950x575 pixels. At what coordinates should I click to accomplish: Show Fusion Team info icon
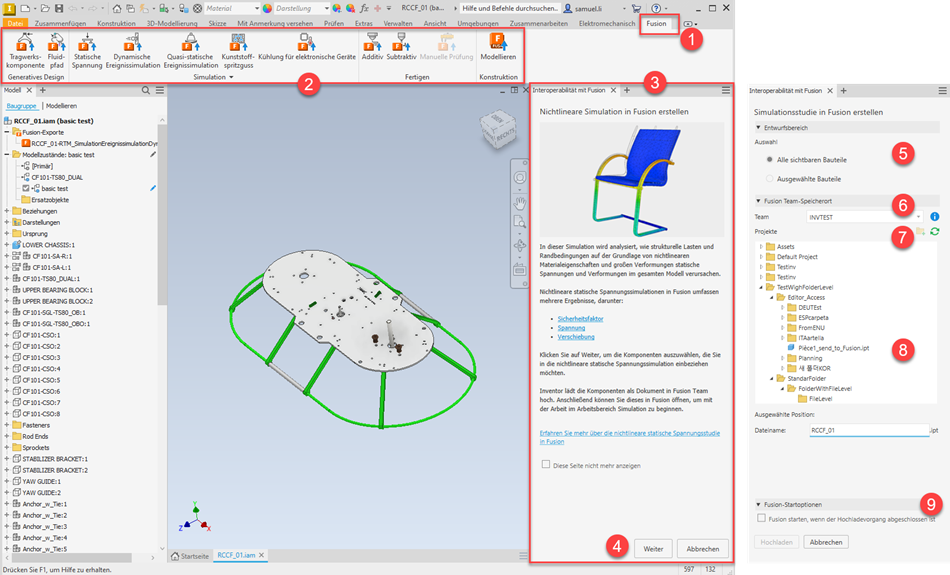pyautogui.click(x=934, y=216)
